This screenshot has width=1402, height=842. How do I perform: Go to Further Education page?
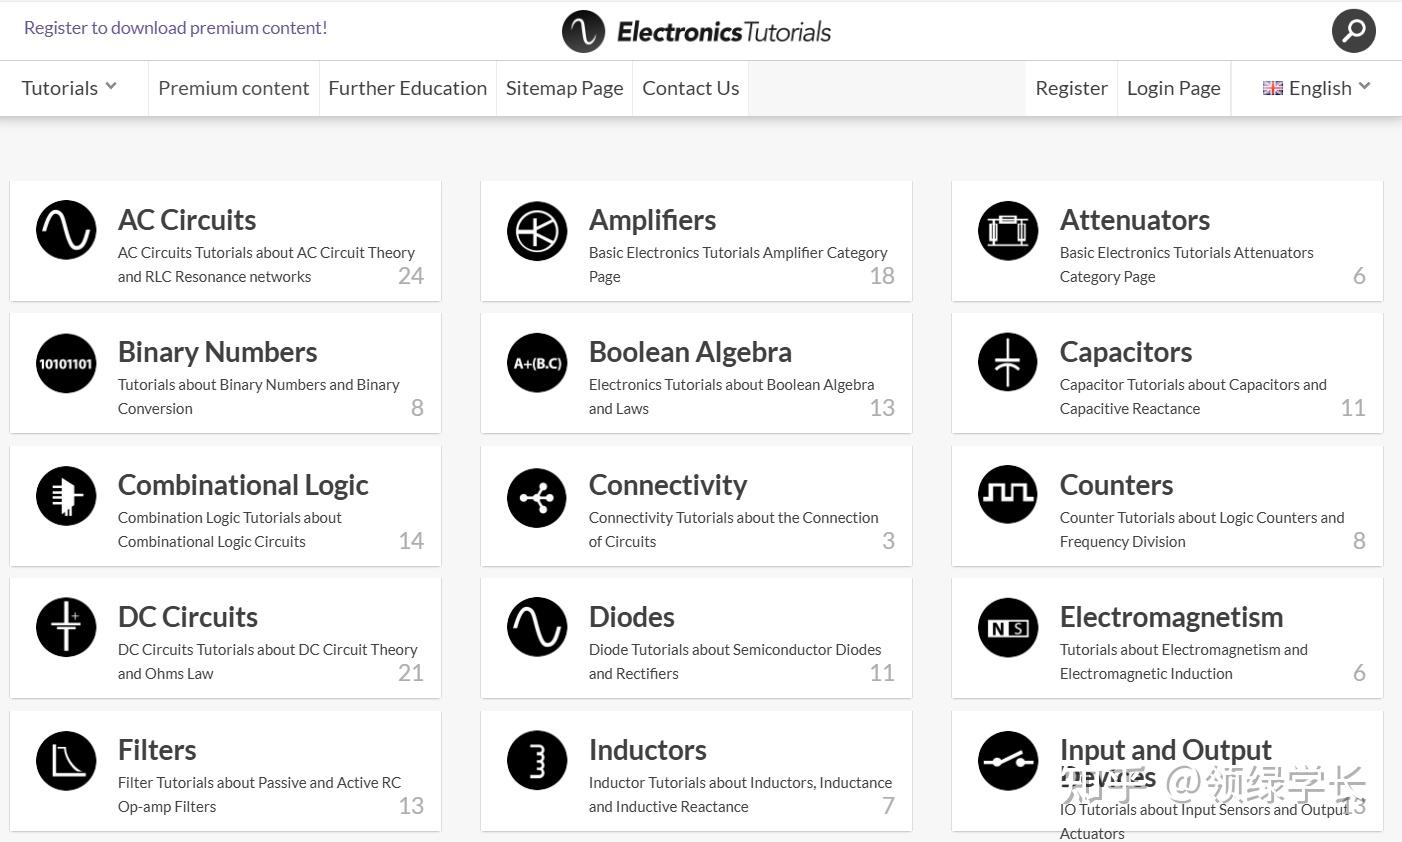[407, 88]
